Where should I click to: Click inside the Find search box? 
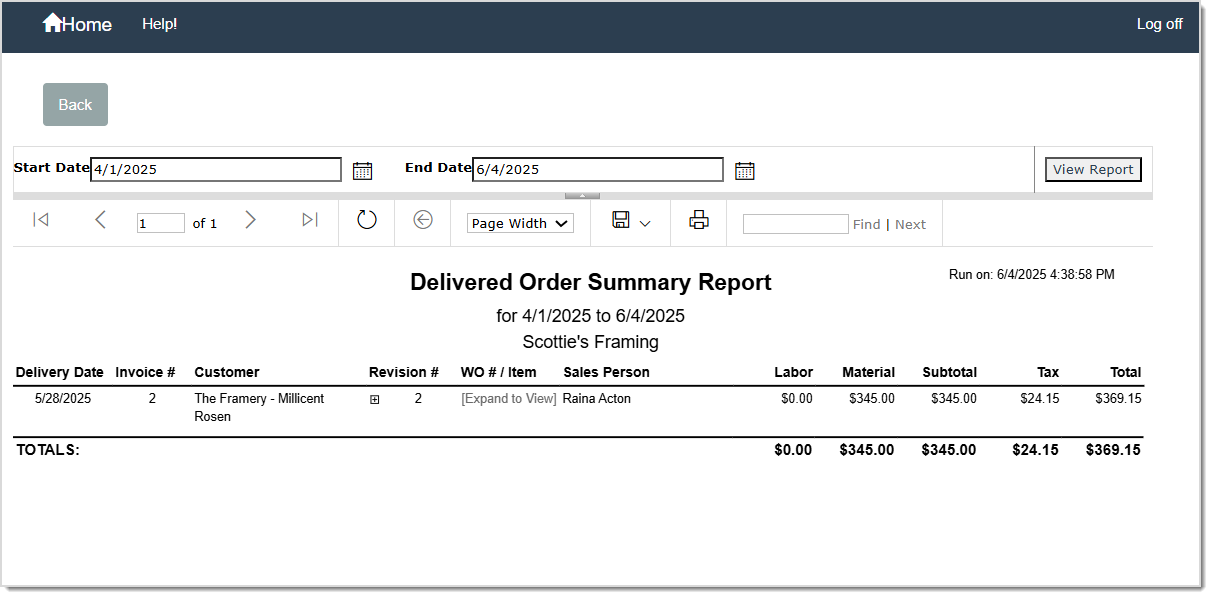click(795, 223)
